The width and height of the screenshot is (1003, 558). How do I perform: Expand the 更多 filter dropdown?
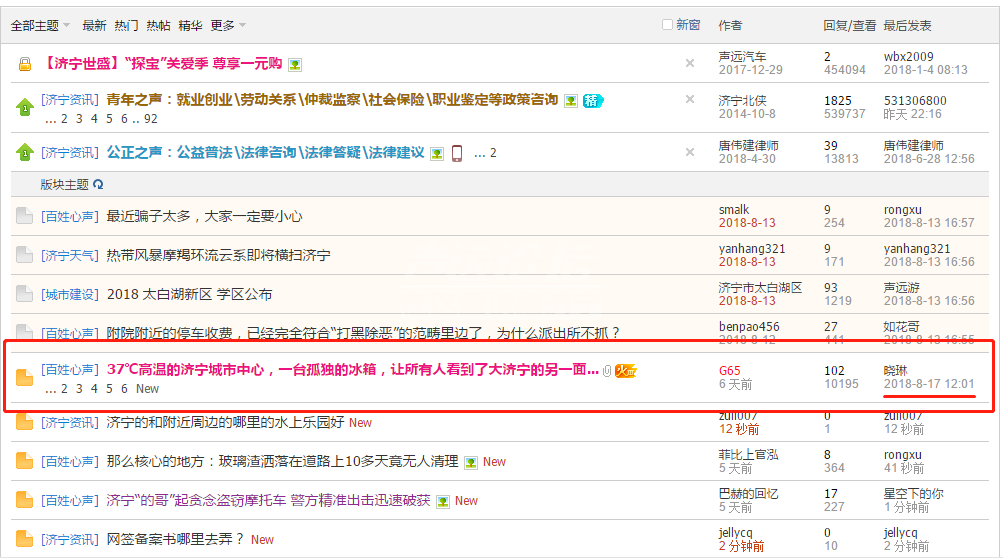tap(228, 26)
